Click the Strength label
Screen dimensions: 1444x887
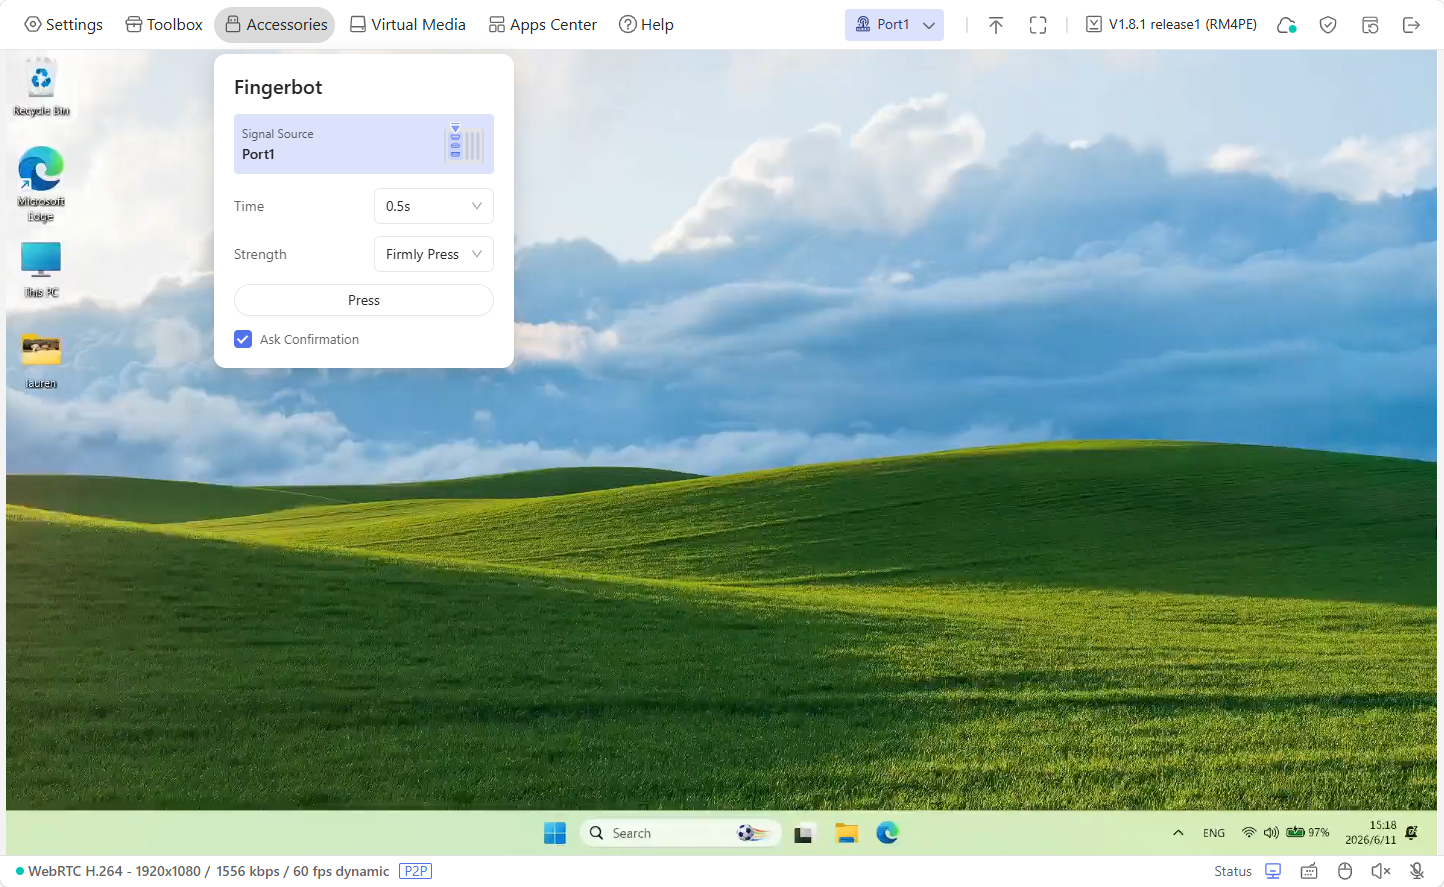260,254
